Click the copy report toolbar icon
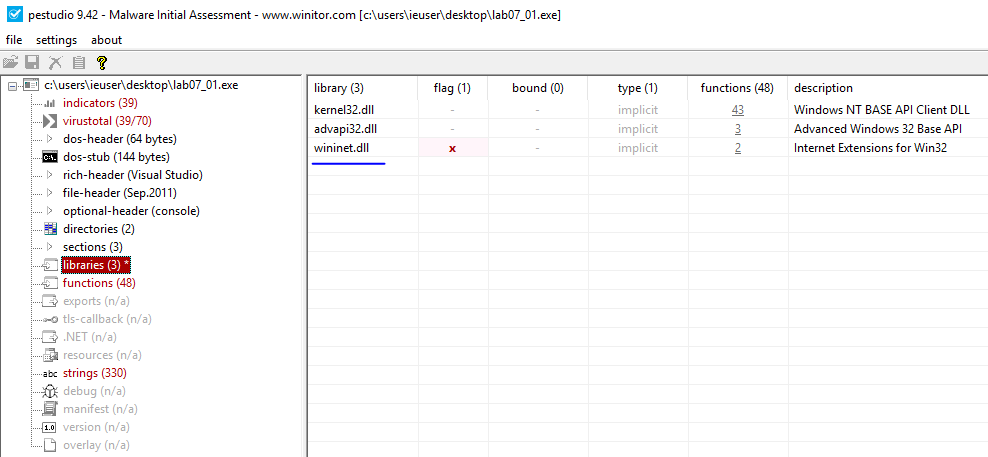Screen dimensions: 988x457 [79, 62]
